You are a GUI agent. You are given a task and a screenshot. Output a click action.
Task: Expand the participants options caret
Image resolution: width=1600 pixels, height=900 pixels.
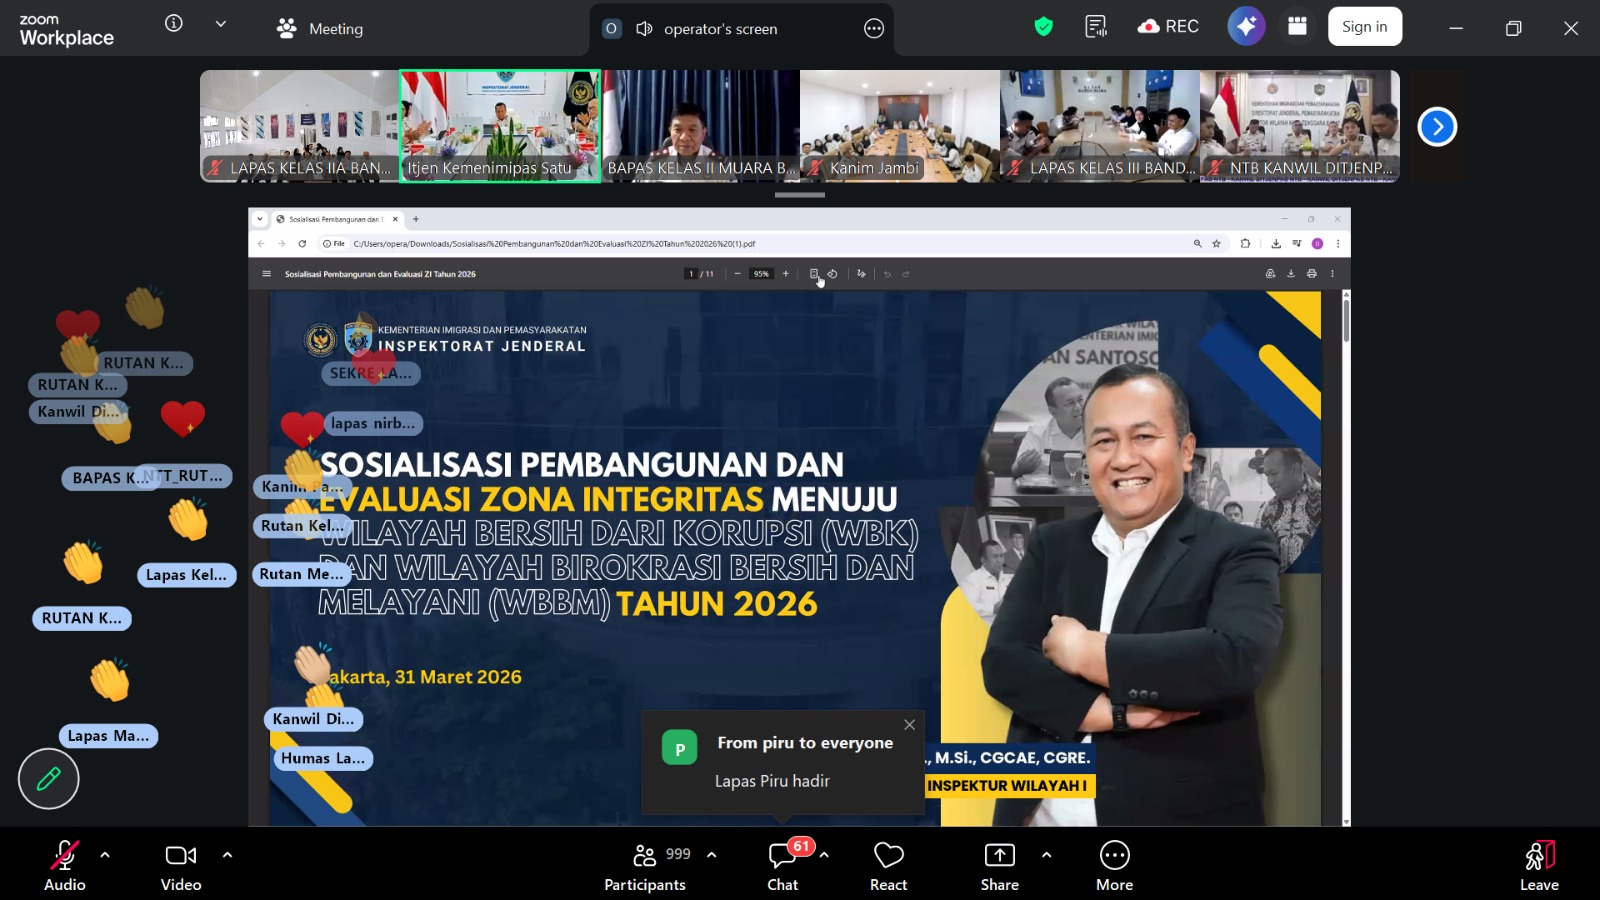[712, 855]
